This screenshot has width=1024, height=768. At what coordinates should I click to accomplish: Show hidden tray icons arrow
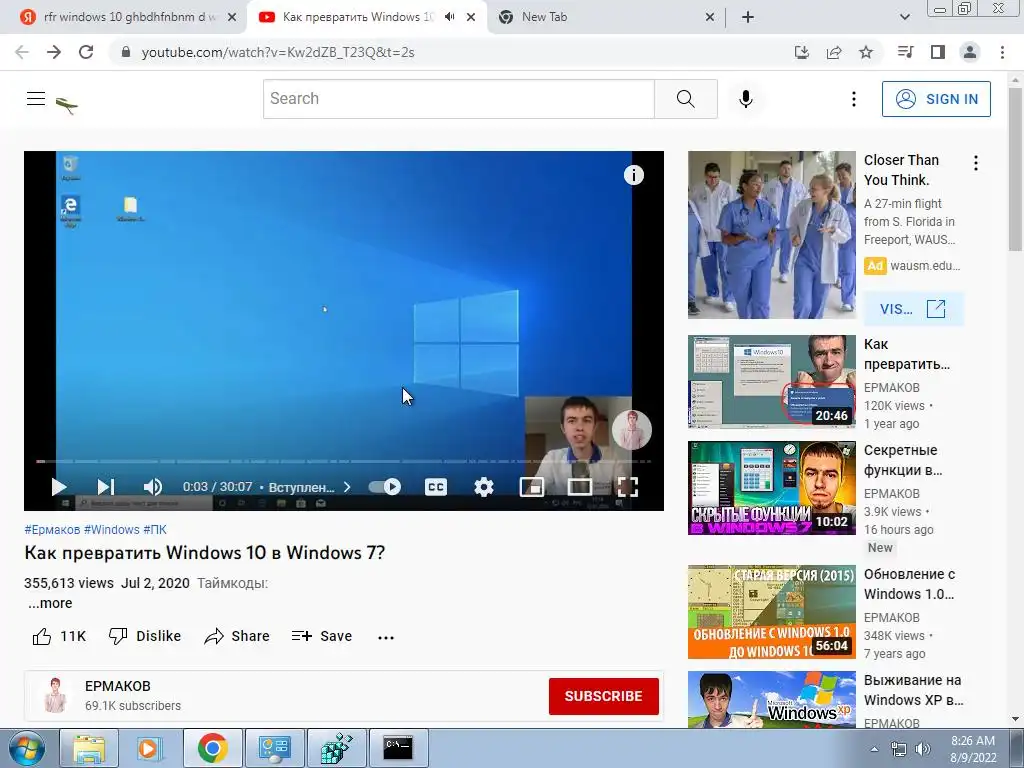874,749
